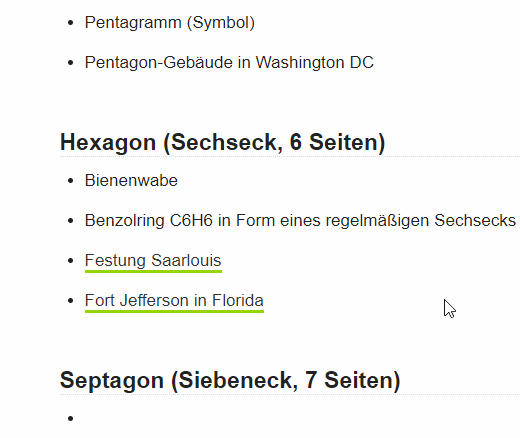This screenshot has height=438, width=520.
Task: Follow the Fort Jefferson in Florida link
Action: click(174, 300)
